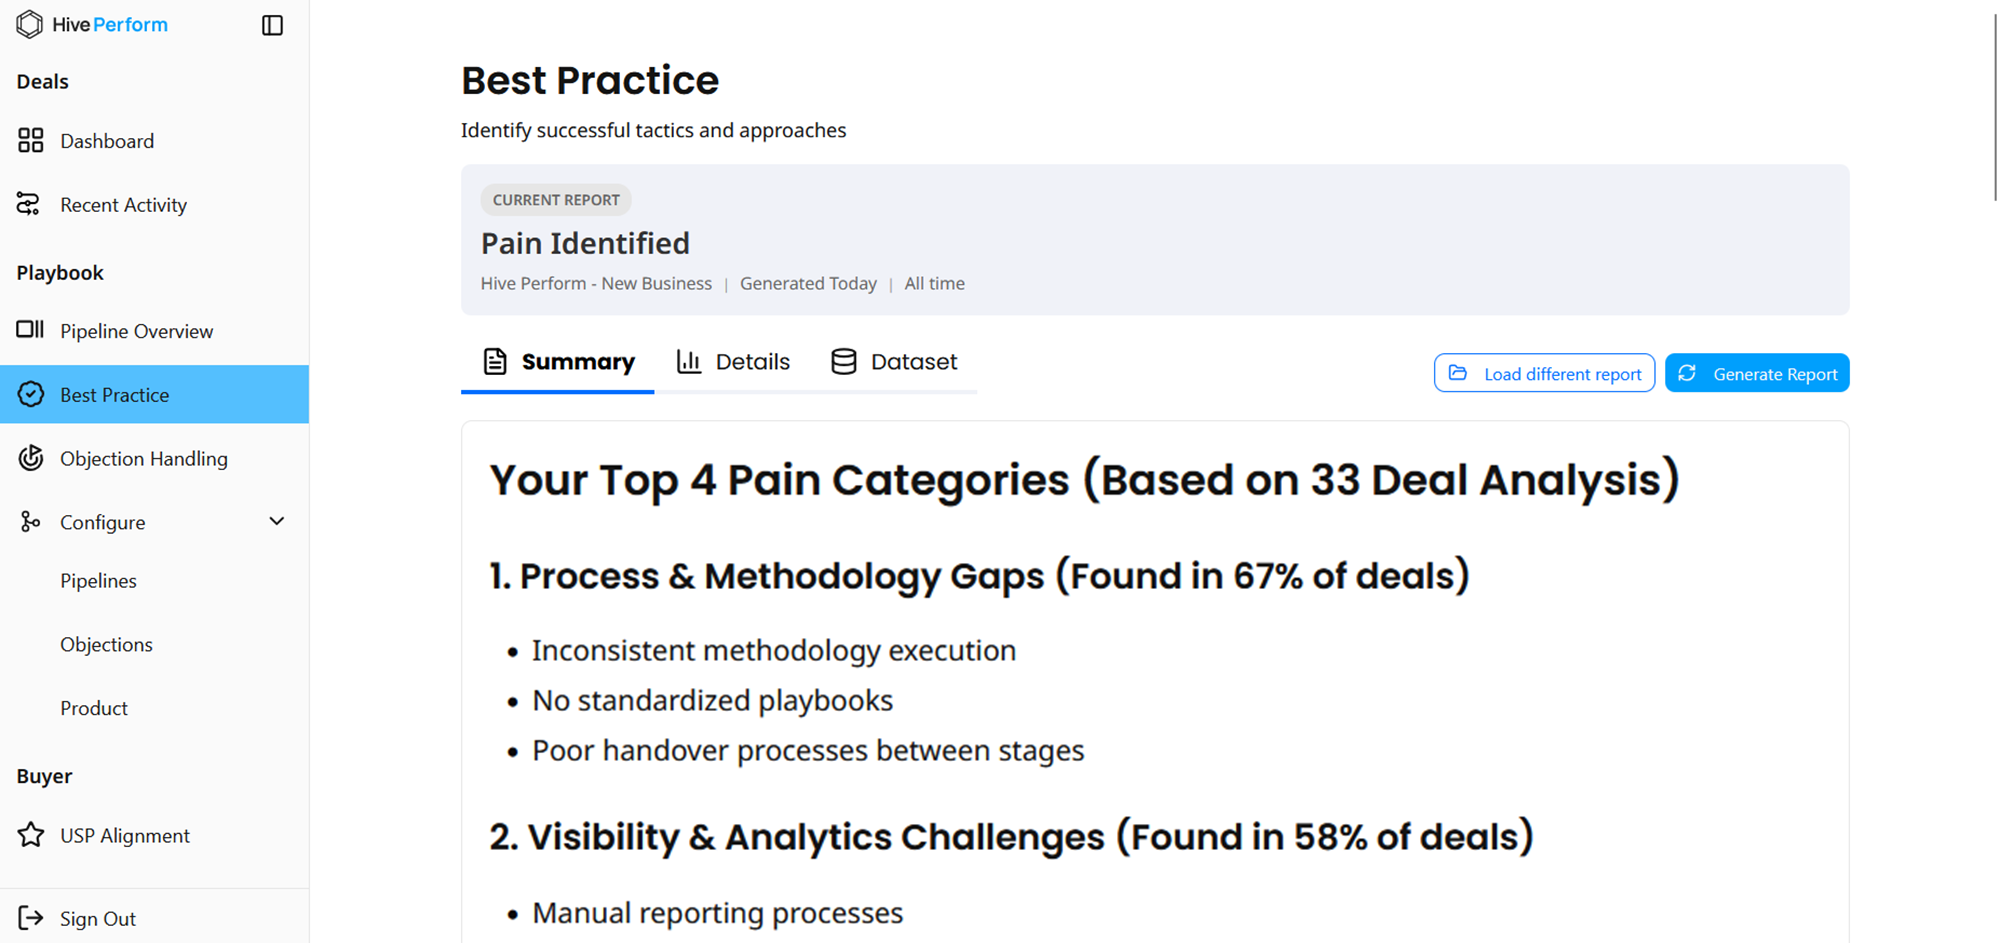The image size is (2000, 943).
Task: Click the Objection Handling icon
Action: click(31, 458)
